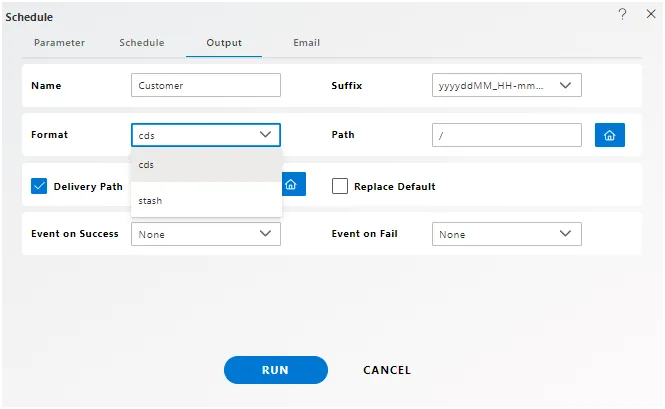Image resolution: width=665 pixels, height=409 pixels.
Task: Expand the Event on Fail dropdown
Action: pos(565,234)
